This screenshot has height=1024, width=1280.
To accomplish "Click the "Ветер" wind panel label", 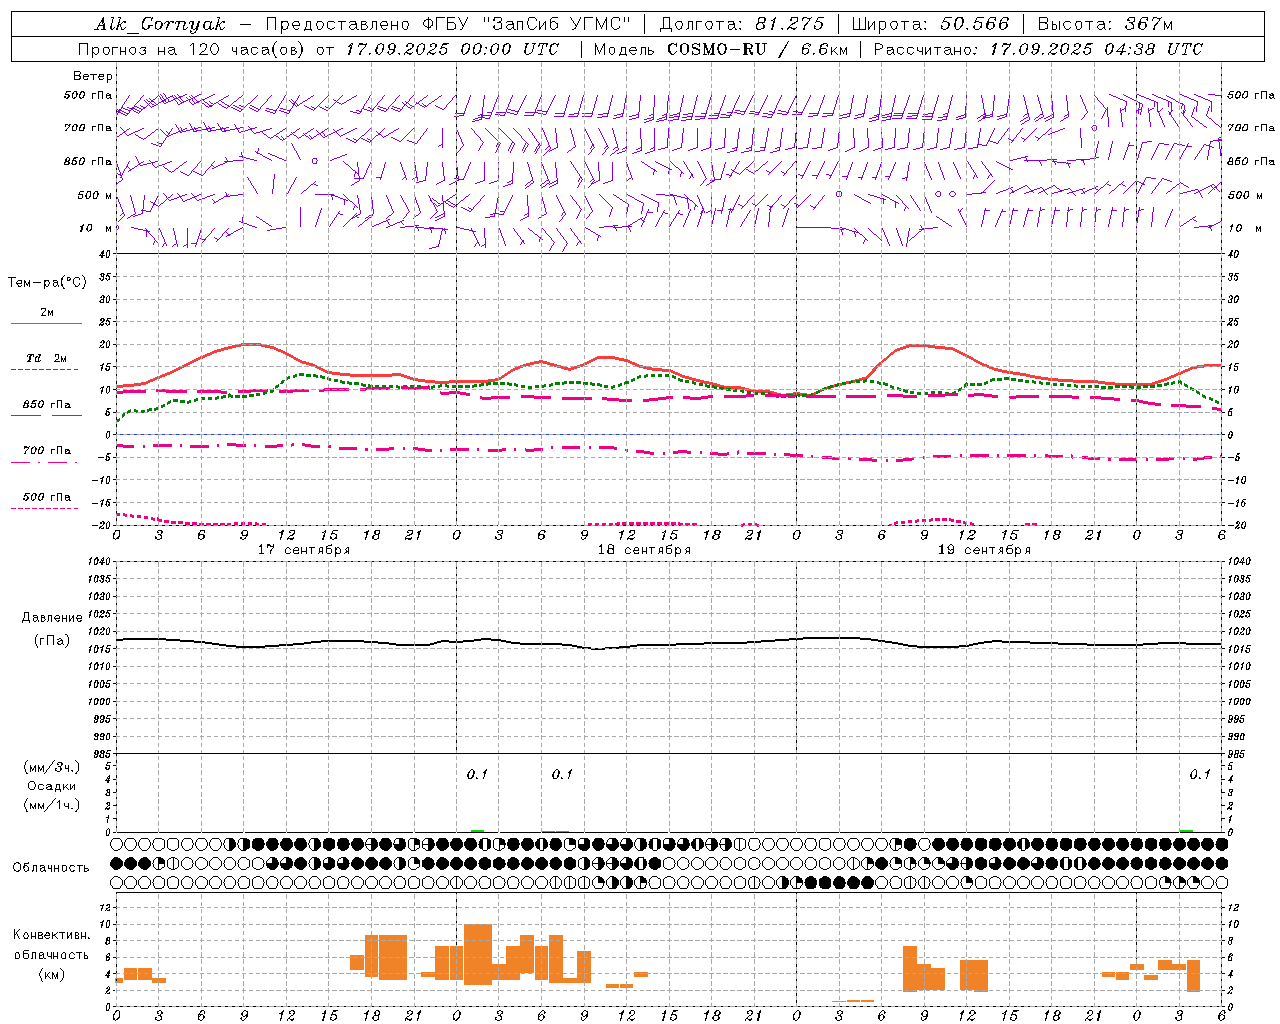I will pyautogui.click(x=93, y=76).
